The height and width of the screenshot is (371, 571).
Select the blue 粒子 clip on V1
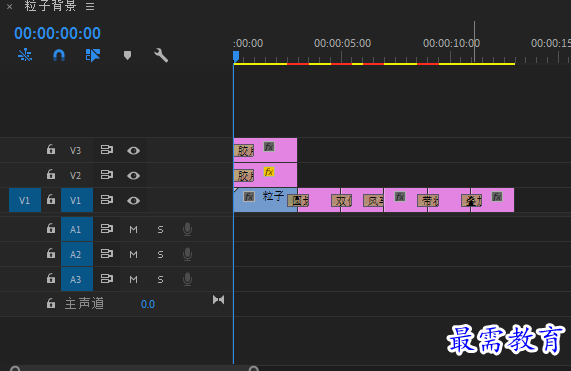265,200
